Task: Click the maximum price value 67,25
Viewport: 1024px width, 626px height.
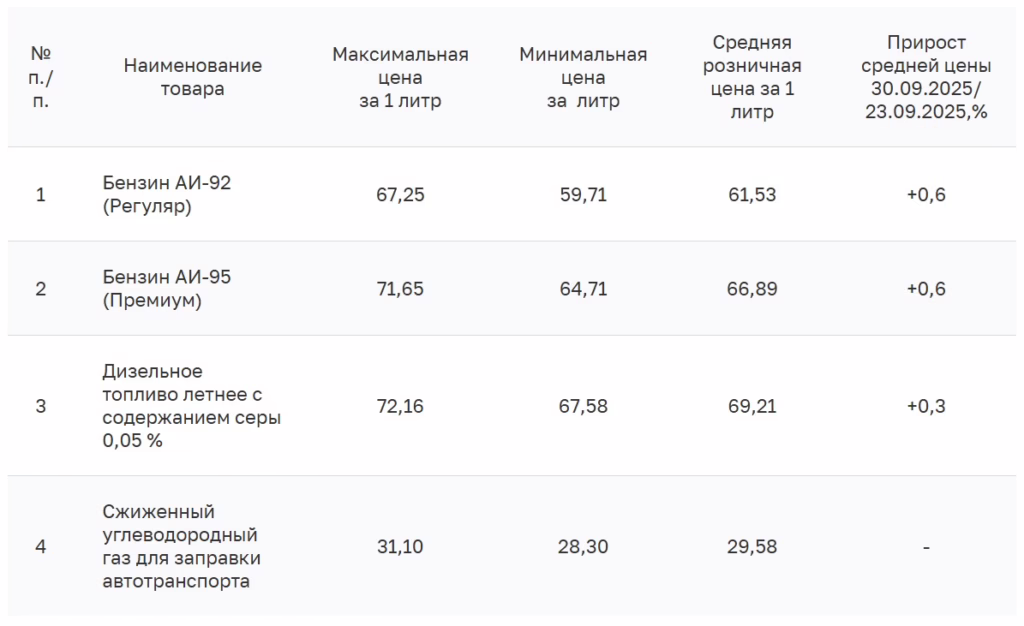Action: pyautogui.click(x=400, y=195)
